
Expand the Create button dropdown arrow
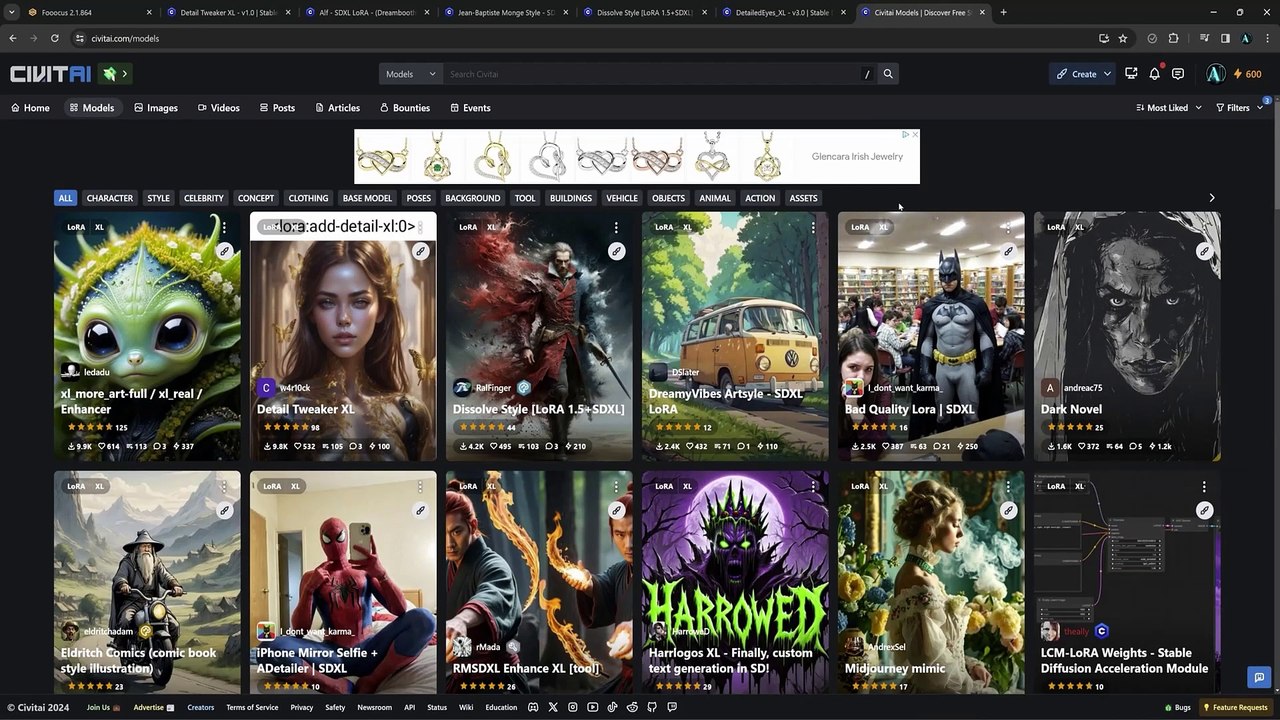coord(1107,74)
